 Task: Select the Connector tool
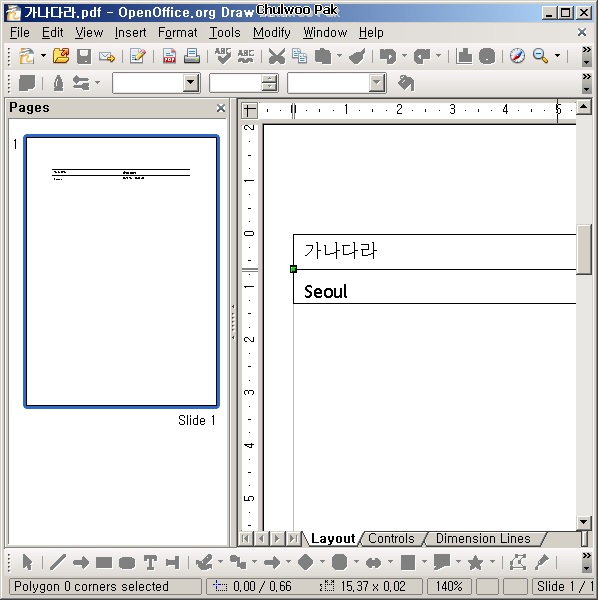click(x=238, y=562)
